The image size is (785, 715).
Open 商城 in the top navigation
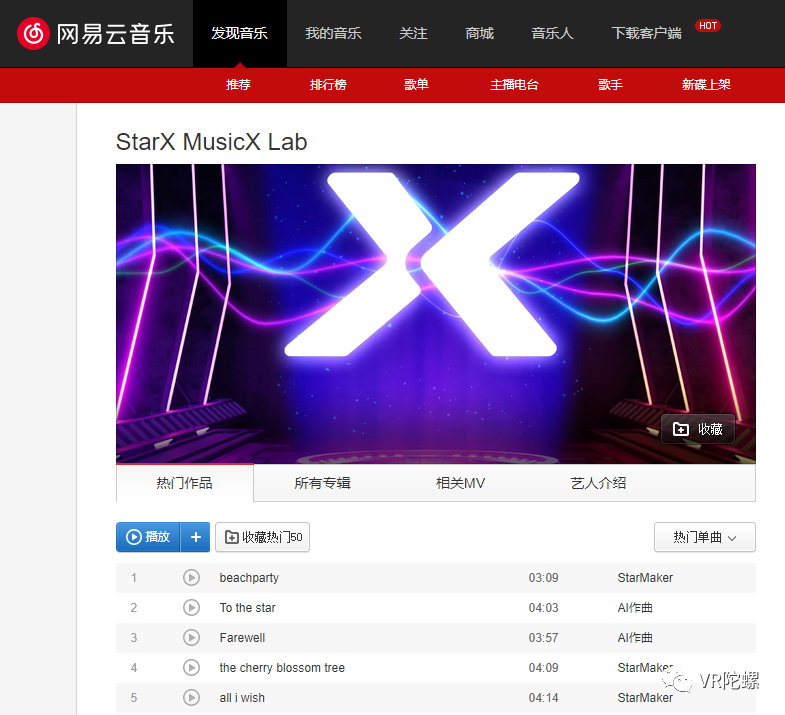(x=480, y=34)
